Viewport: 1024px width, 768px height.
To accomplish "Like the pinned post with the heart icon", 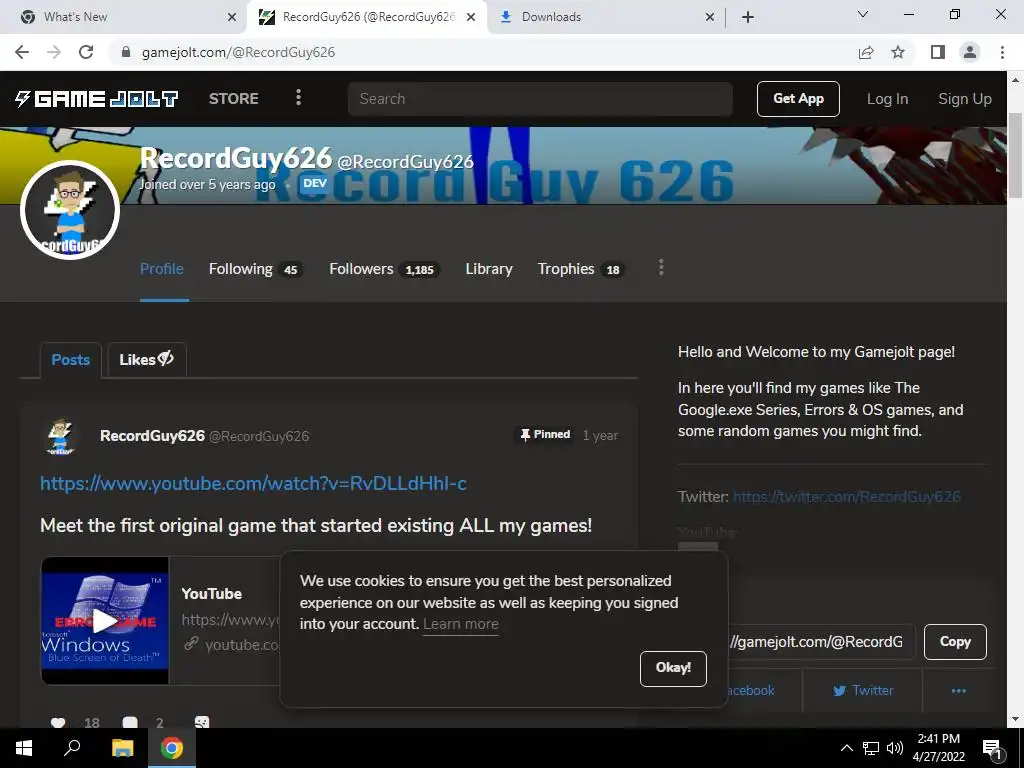I will click(58, 723).
